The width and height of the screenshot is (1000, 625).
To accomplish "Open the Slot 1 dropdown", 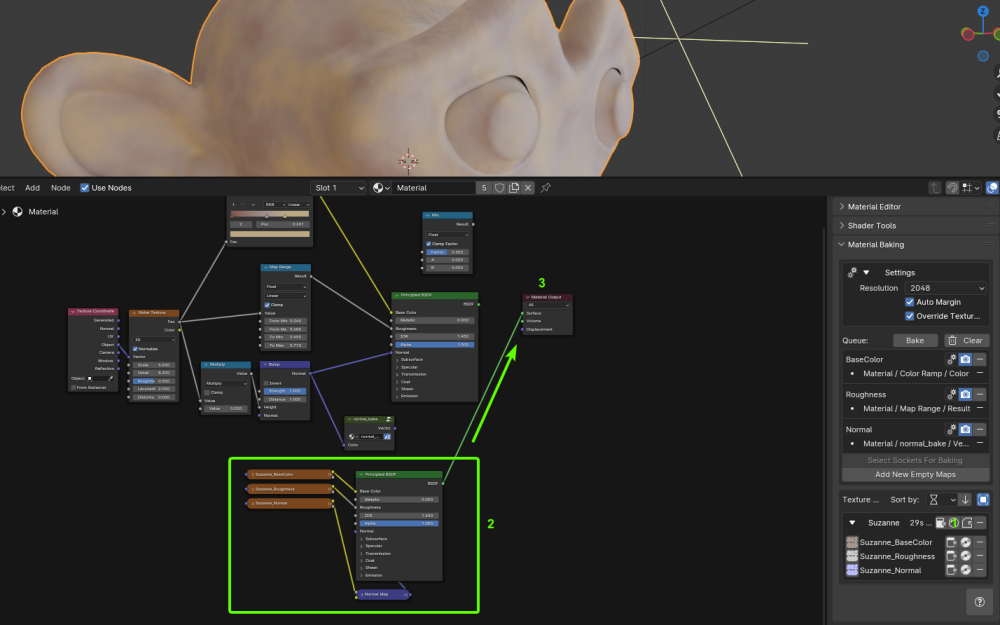I will pos(339,188).
